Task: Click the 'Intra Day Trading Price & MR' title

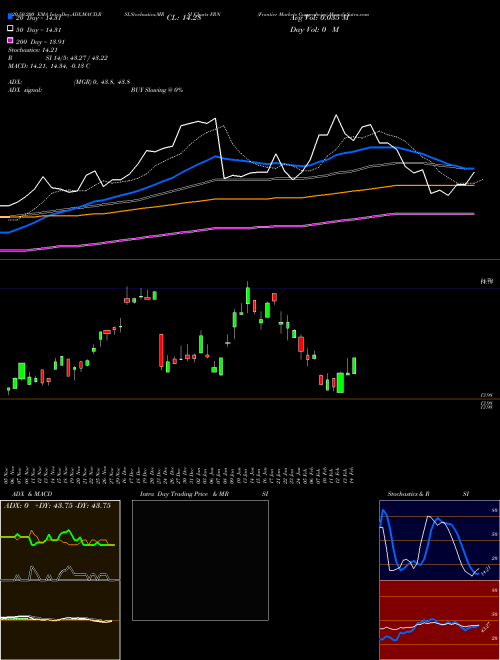Action: (x=185, y=494)
